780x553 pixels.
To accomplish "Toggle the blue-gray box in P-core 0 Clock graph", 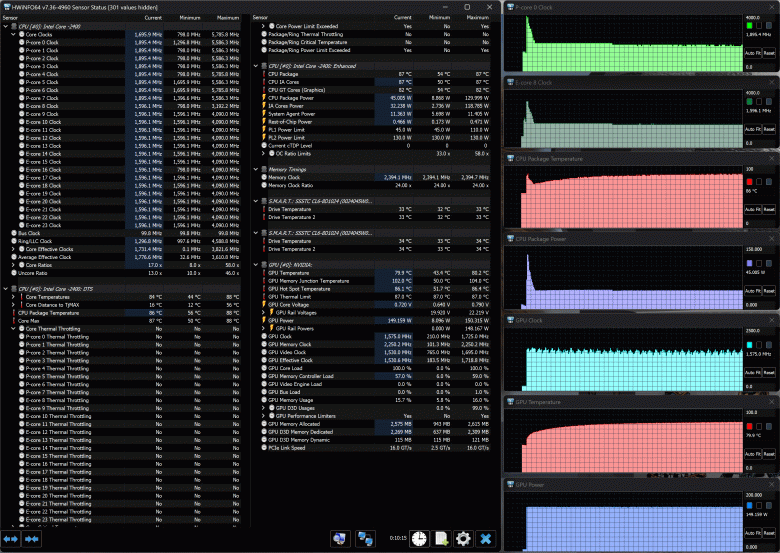I will click(769, 25).
